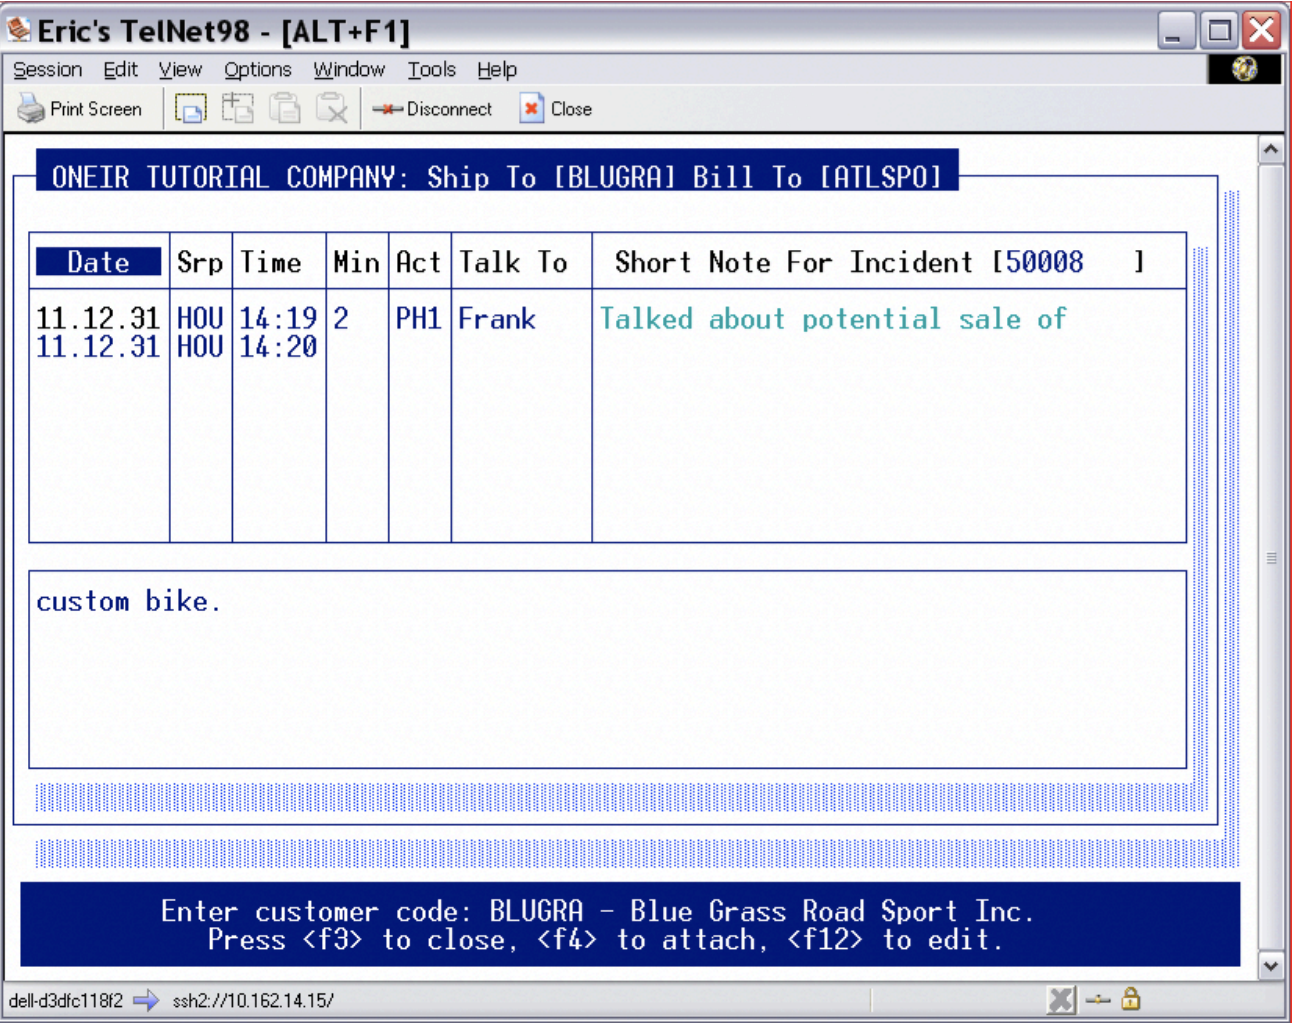Click the padlock security icon in status bar
Viewport: 1292px width, 1026px height.
pos(1131,998)
